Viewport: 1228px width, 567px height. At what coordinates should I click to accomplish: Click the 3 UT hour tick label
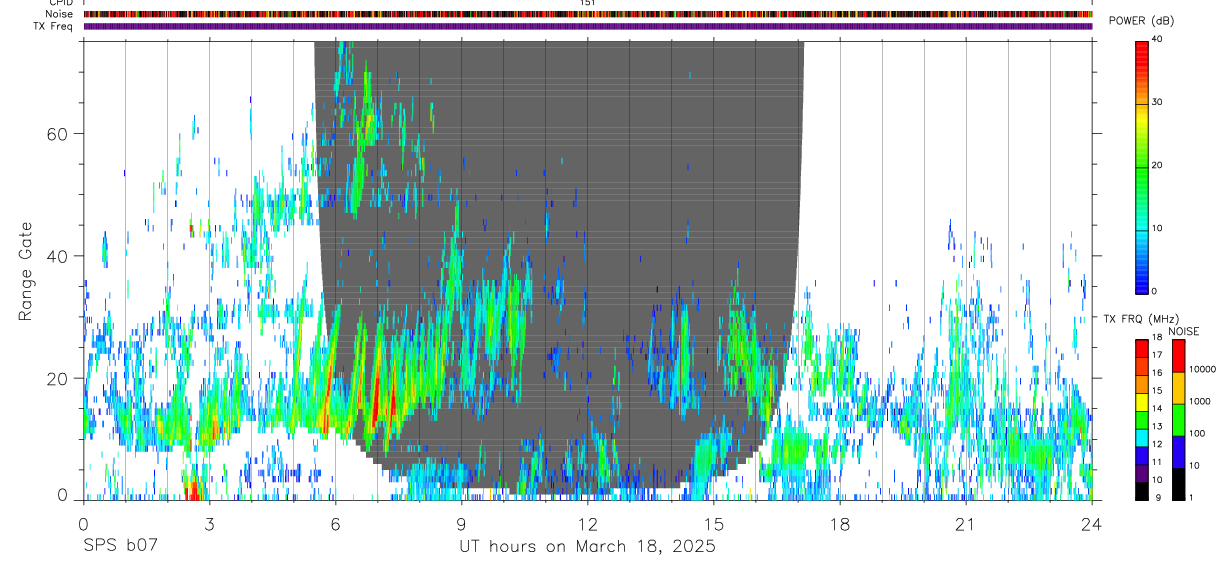(209, 524)
